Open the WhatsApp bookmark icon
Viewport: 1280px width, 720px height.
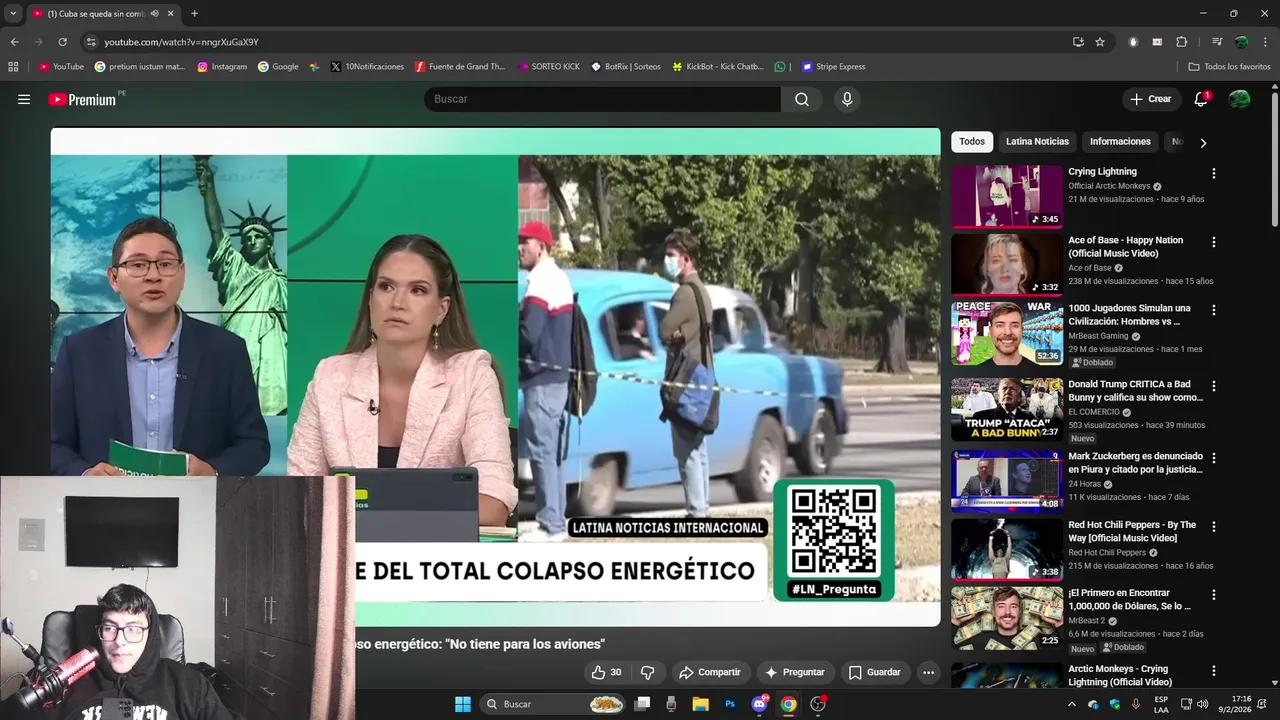coord(780,67)
